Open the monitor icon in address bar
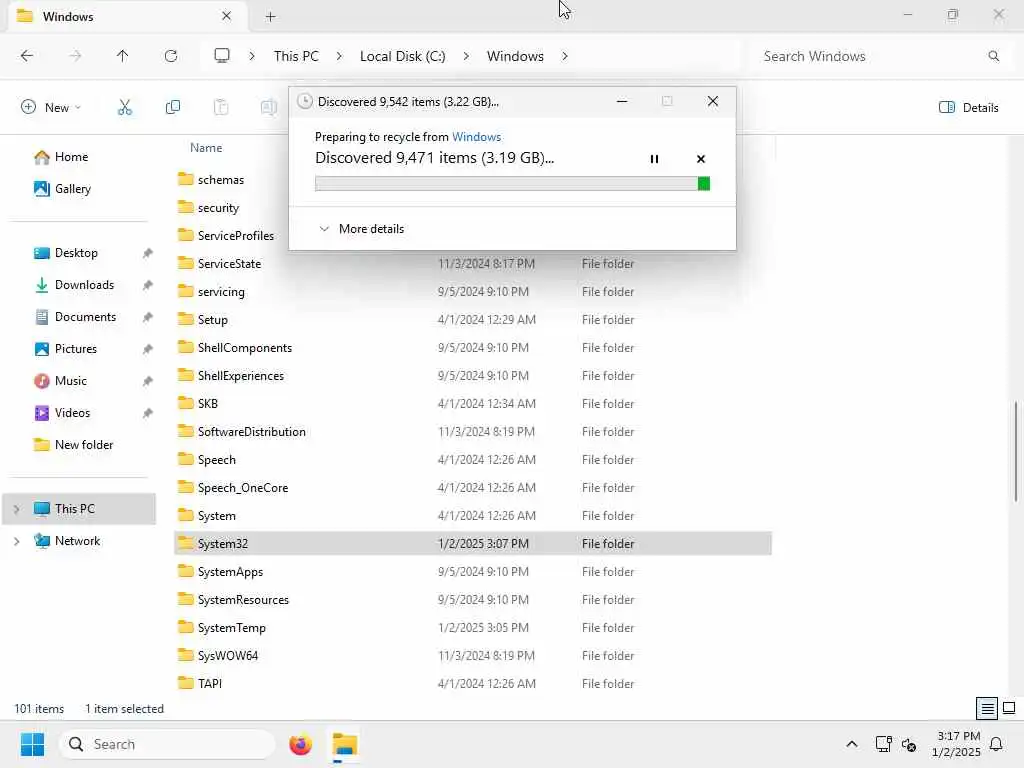The image size is (1024, 768). (x=222, y=56)
